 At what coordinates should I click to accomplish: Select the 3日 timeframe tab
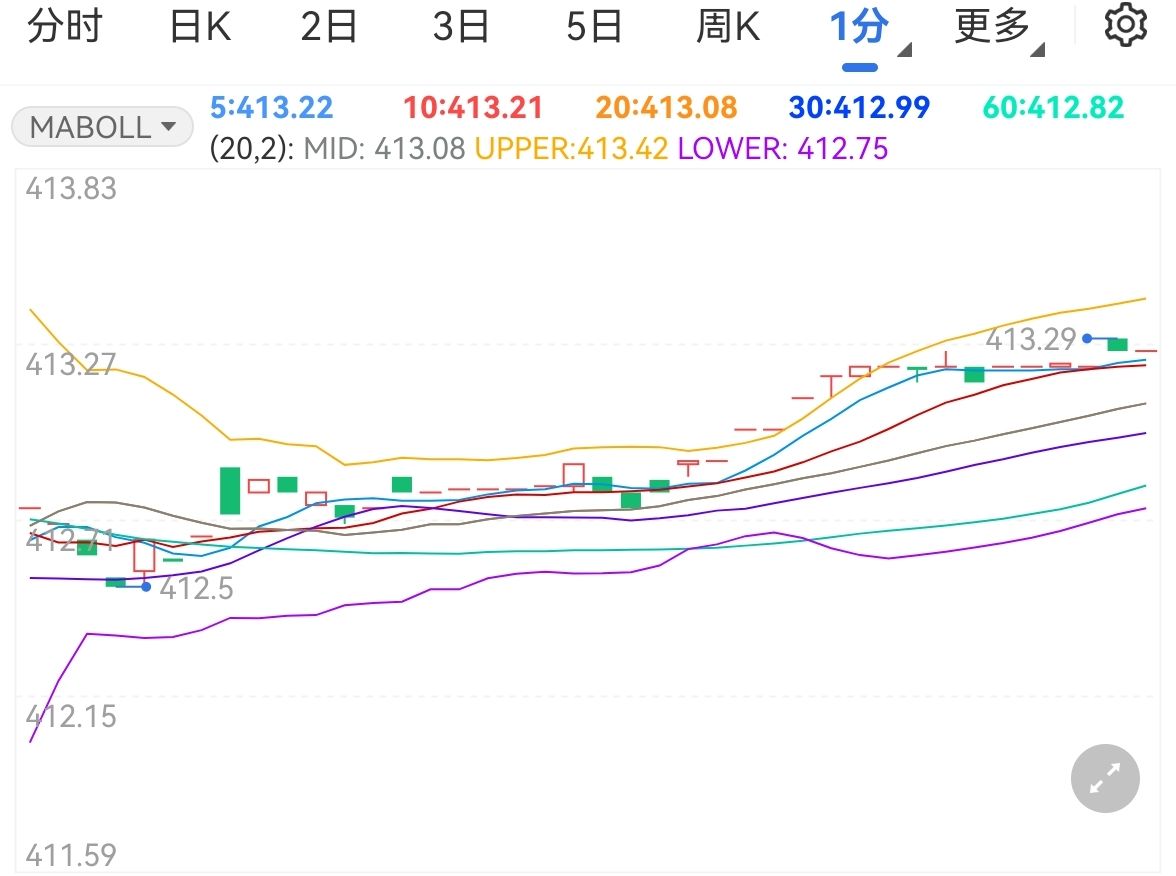pyautogui.click(x=460, y=26)
